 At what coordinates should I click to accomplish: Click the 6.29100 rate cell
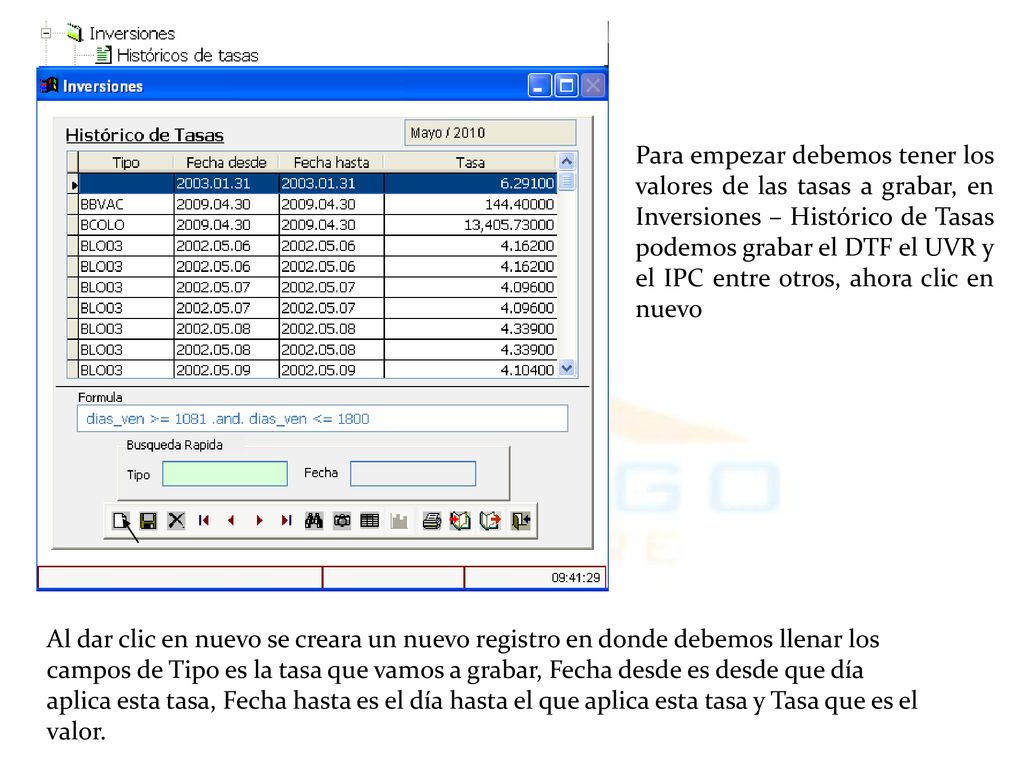click(470, 184)
